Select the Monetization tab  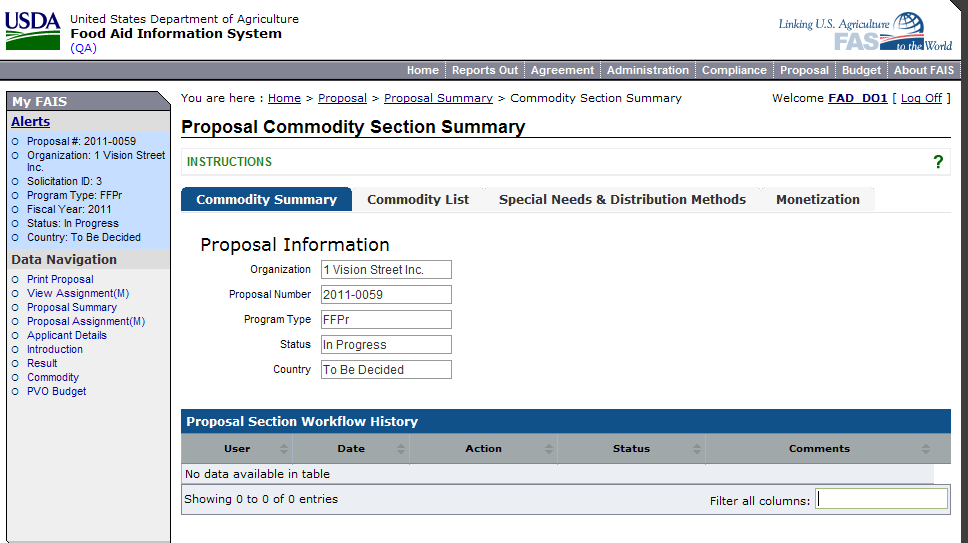(x=817, y=200)
